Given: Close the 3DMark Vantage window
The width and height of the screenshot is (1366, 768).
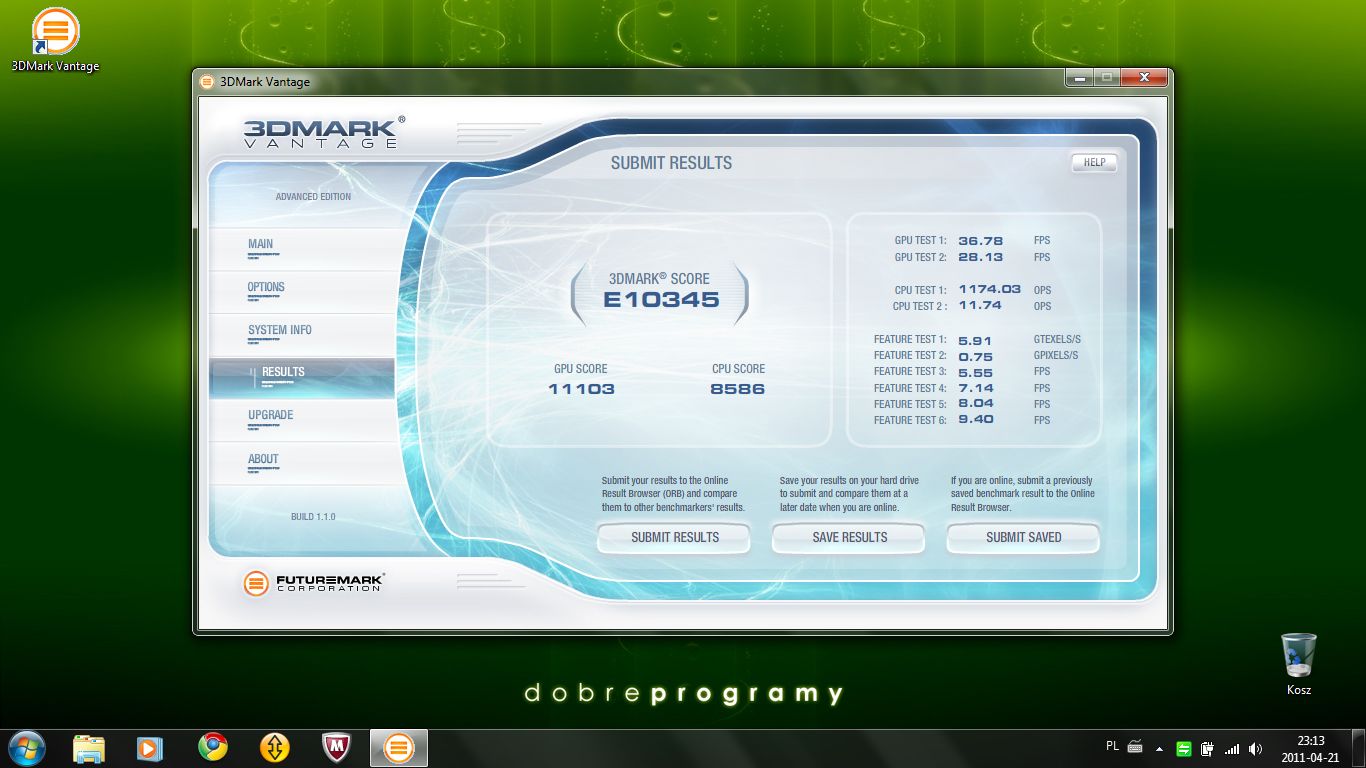Looking at the screenshot, I should coord(1143,77).
